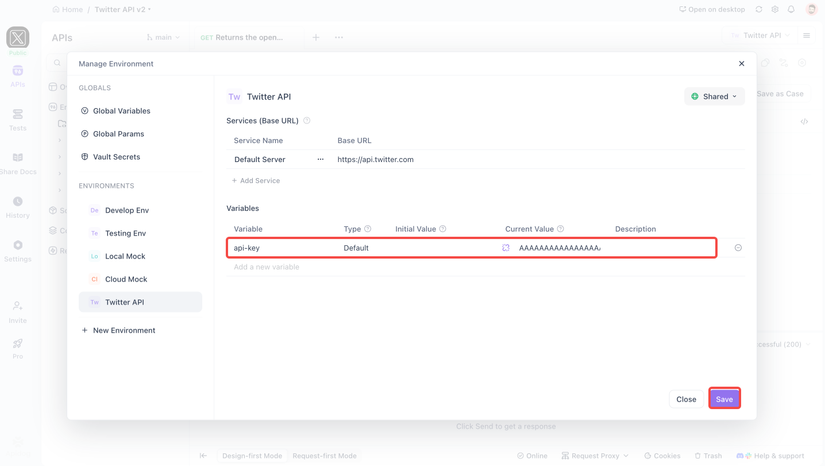
Task: Open Share Docs in left sidebar
Action: (x=17, y=163)
